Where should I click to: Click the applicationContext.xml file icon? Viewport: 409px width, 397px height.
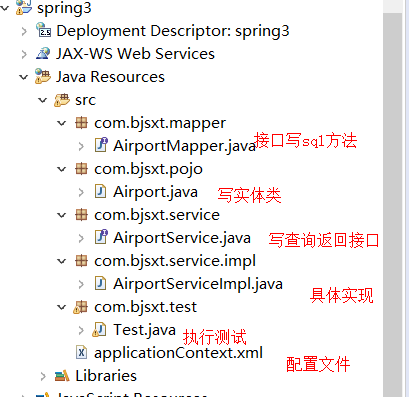point(81,352)
